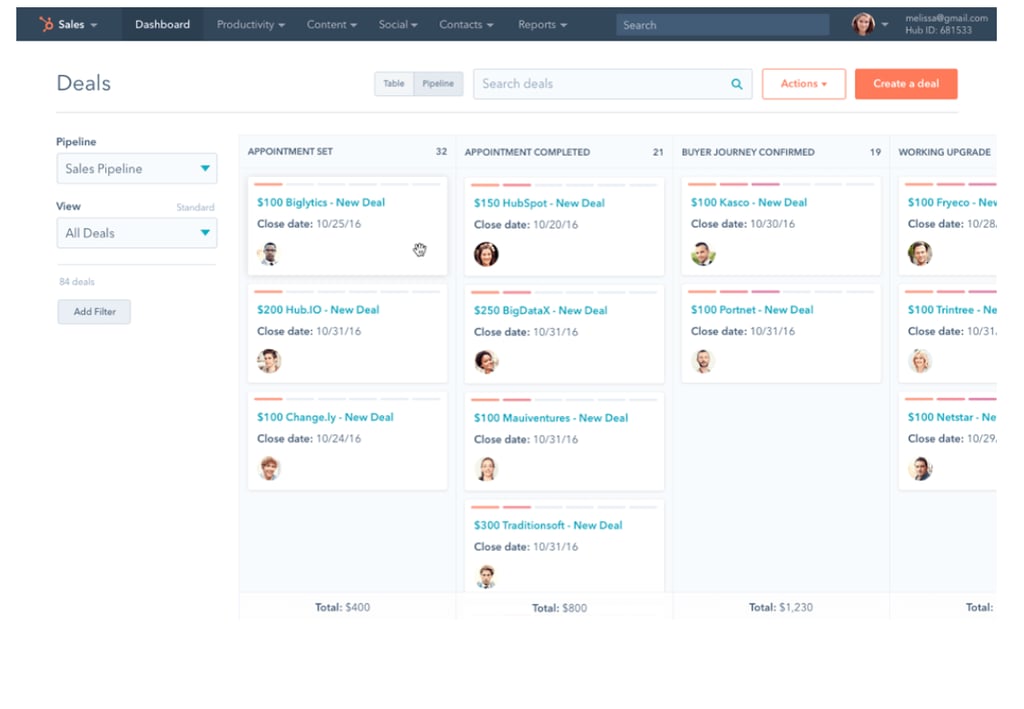Click owner avatar on Change.ly deal card
Screen dimensions: 1024x709
268,468
